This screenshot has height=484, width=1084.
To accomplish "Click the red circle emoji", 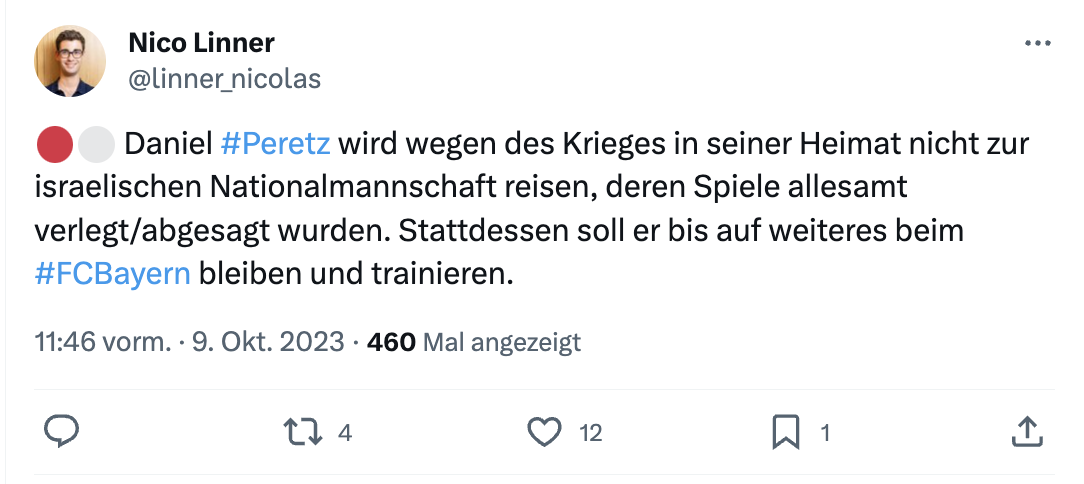I will [x=53, y=145].
